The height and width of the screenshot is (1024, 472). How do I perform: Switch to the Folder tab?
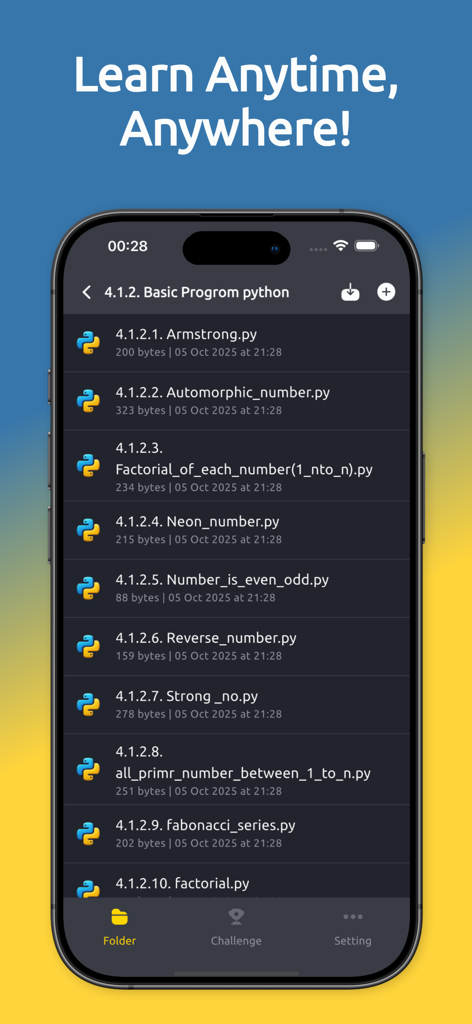pyautogui.click(x=119, y=927)
